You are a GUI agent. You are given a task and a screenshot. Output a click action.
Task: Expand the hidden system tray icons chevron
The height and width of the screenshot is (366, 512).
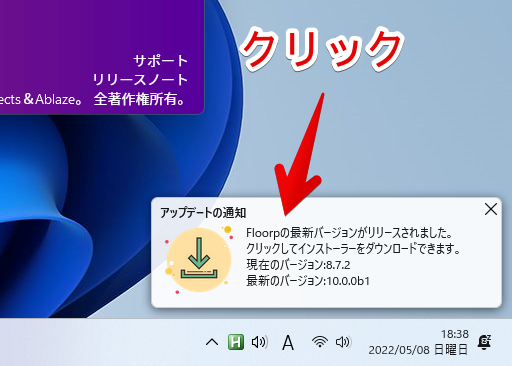coord(212,342)
